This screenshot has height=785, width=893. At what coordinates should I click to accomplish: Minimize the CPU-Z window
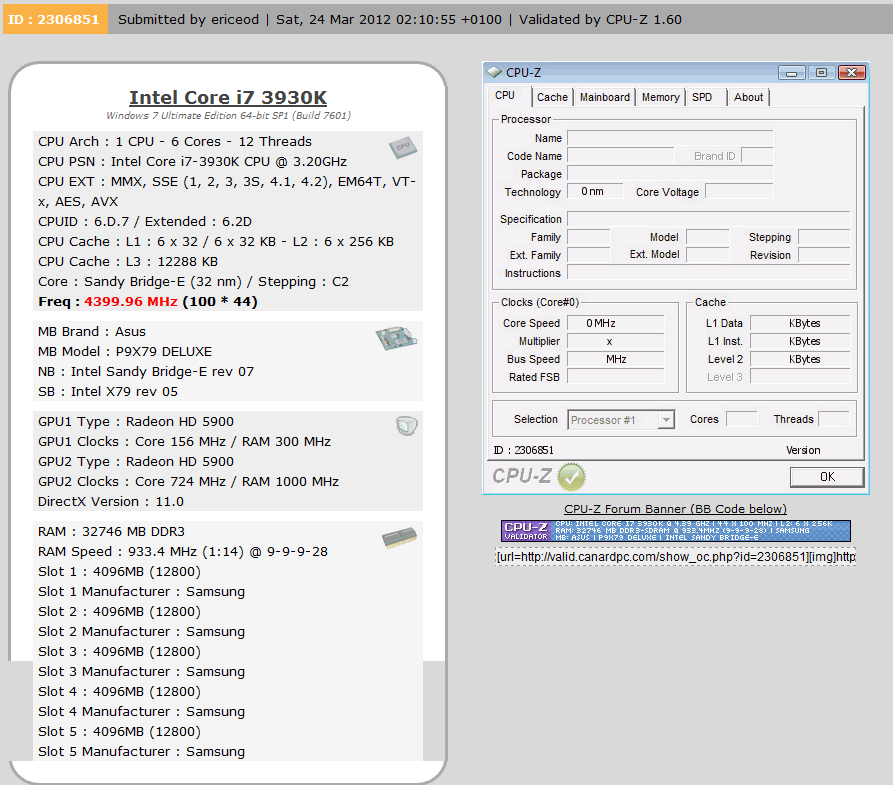click(792, 73)
